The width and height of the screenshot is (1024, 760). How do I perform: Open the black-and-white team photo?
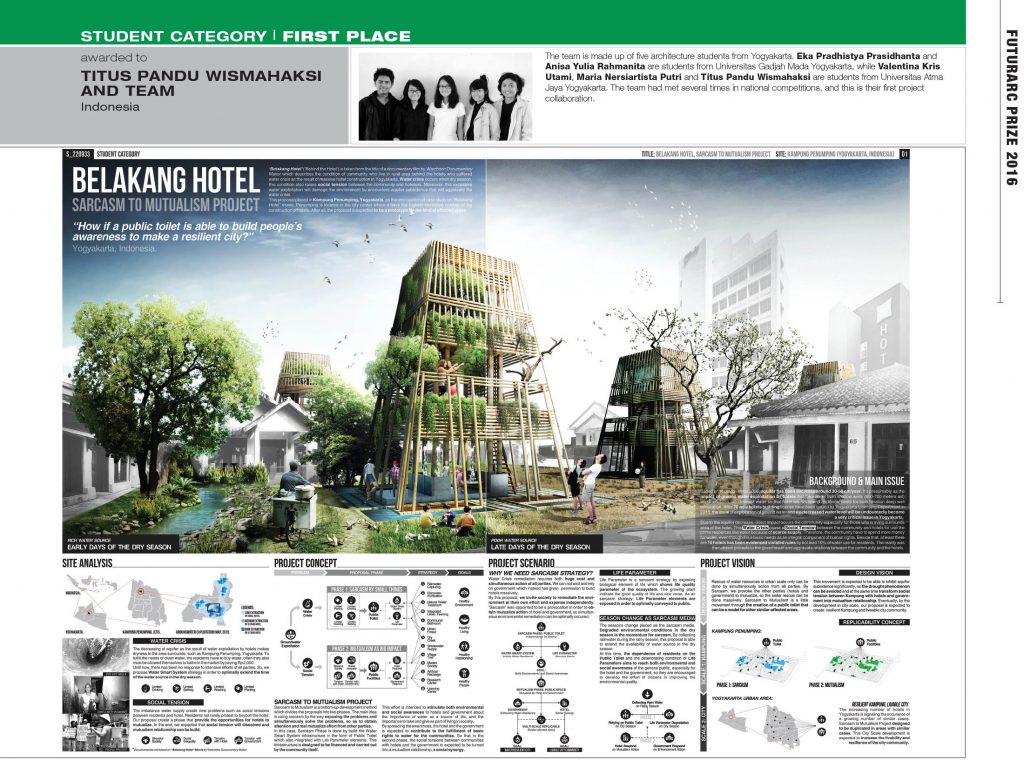click(445, 97)
